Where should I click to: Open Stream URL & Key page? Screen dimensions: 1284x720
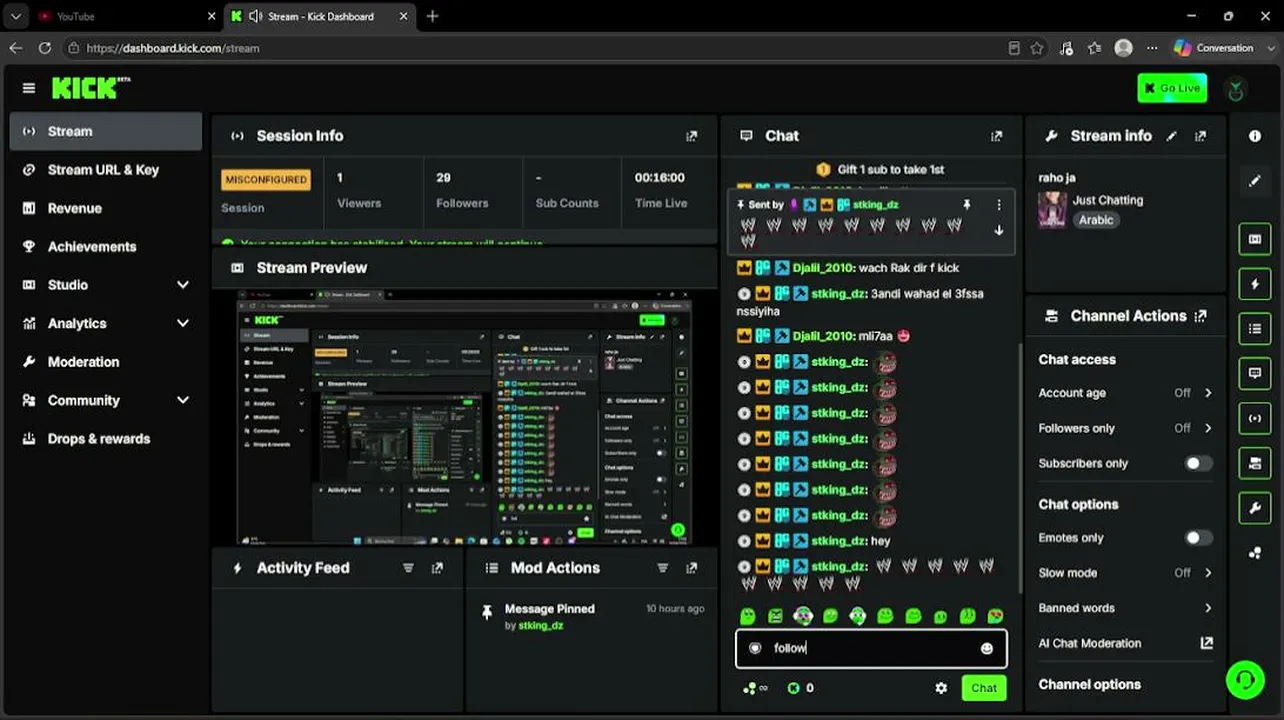pos(106,170)
